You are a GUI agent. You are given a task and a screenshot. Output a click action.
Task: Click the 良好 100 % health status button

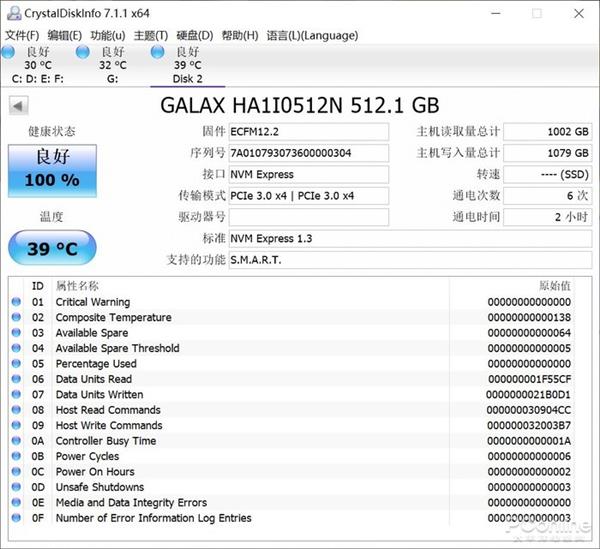tap(52, 171)
